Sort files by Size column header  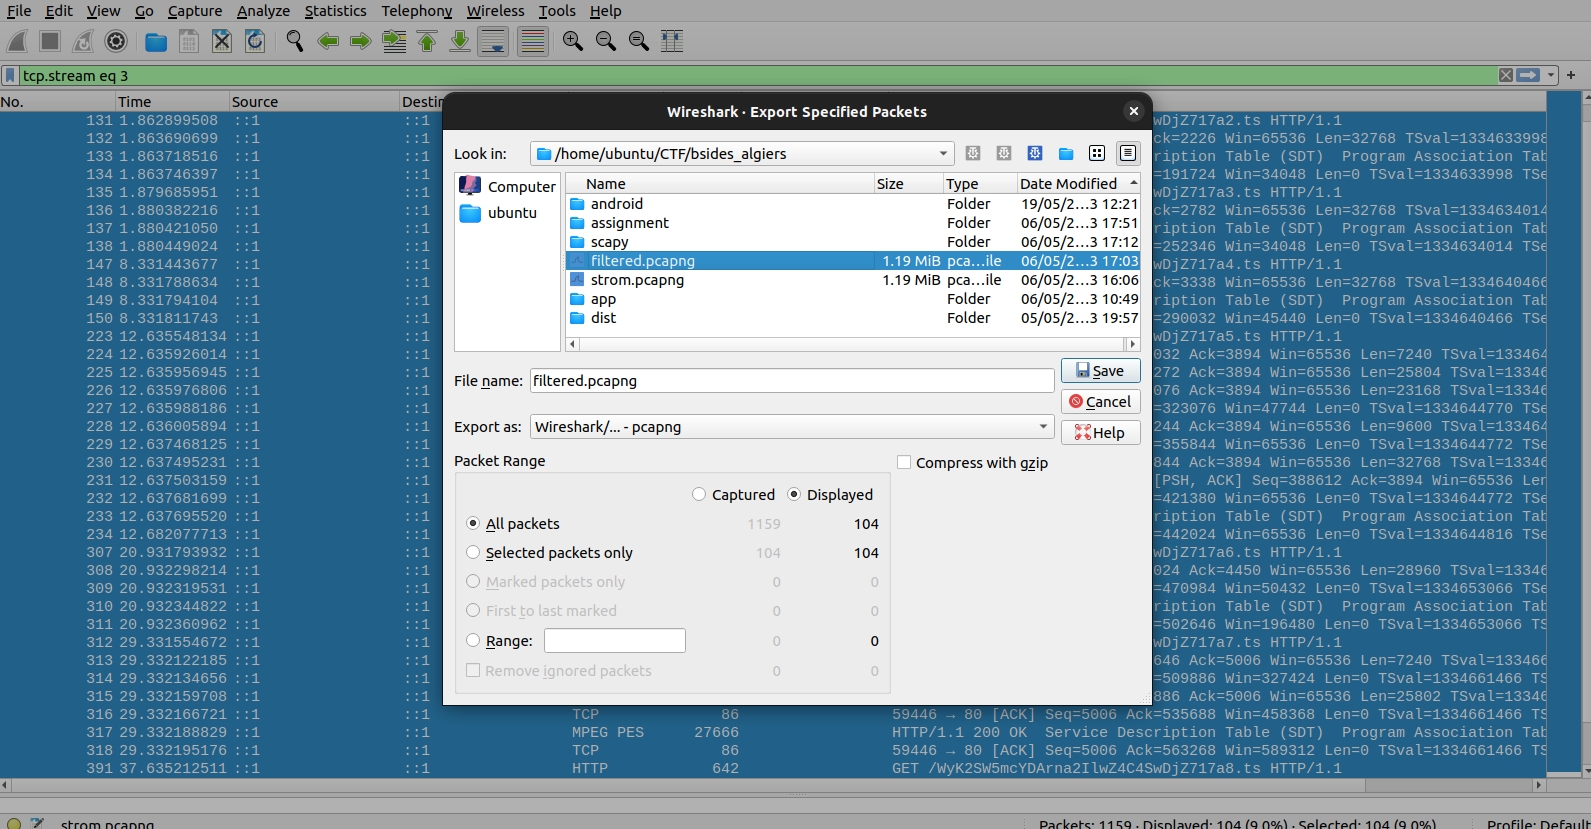coord(908,184)
